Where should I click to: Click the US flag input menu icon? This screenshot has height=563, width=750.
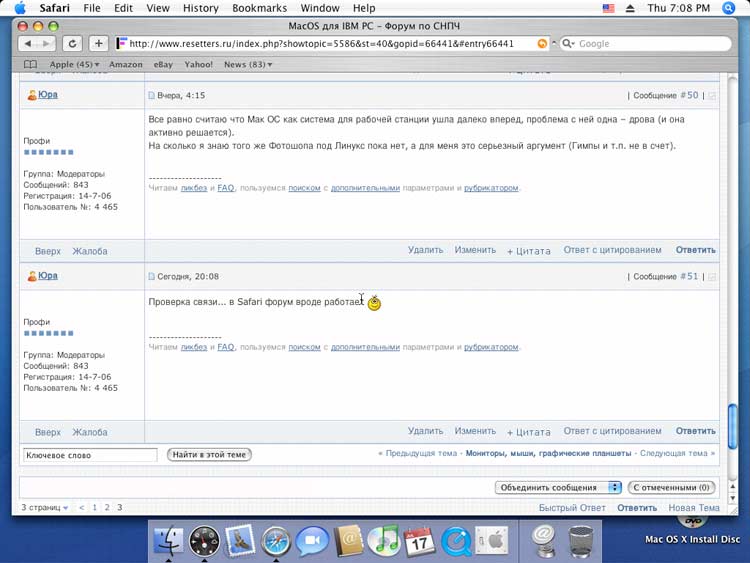608,8
